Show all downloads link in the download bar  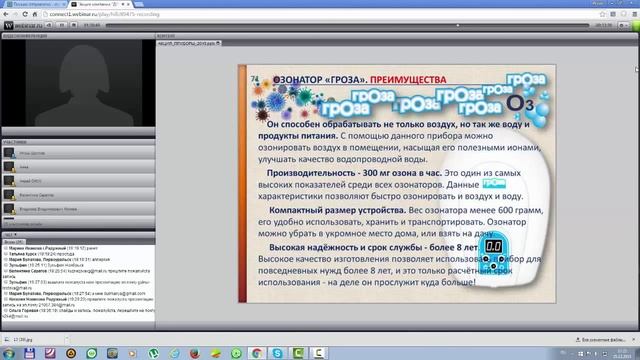tap(602, 340)
